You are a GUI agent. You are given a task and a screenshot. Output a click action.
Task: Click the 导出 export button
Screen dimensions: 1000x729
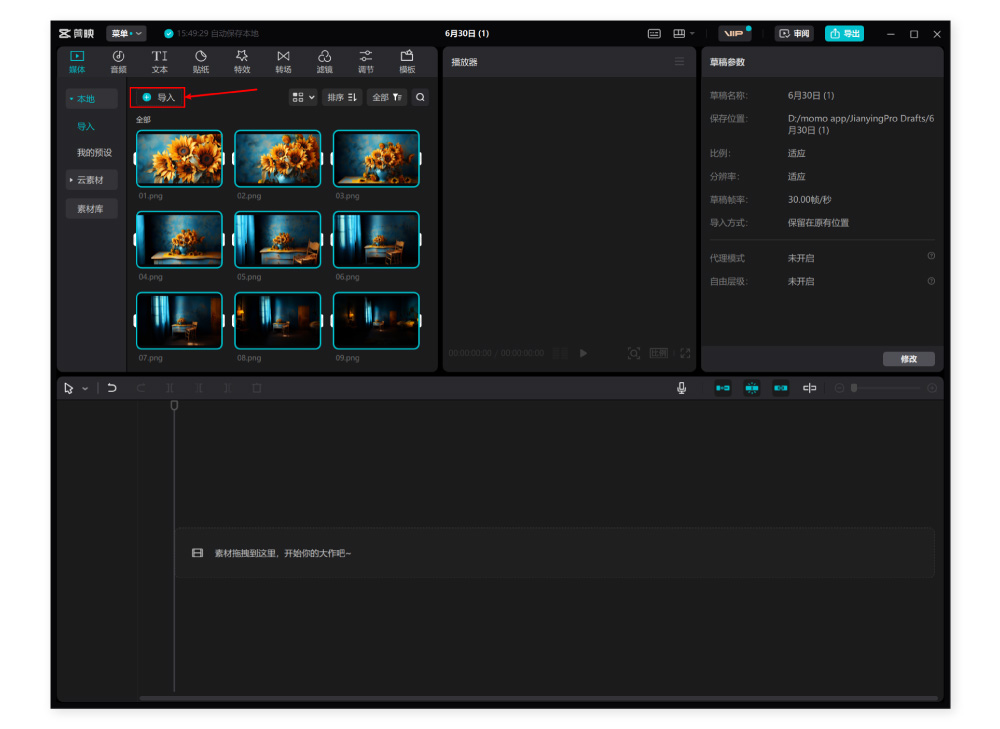pyautogui.click(x=844, y=33)
